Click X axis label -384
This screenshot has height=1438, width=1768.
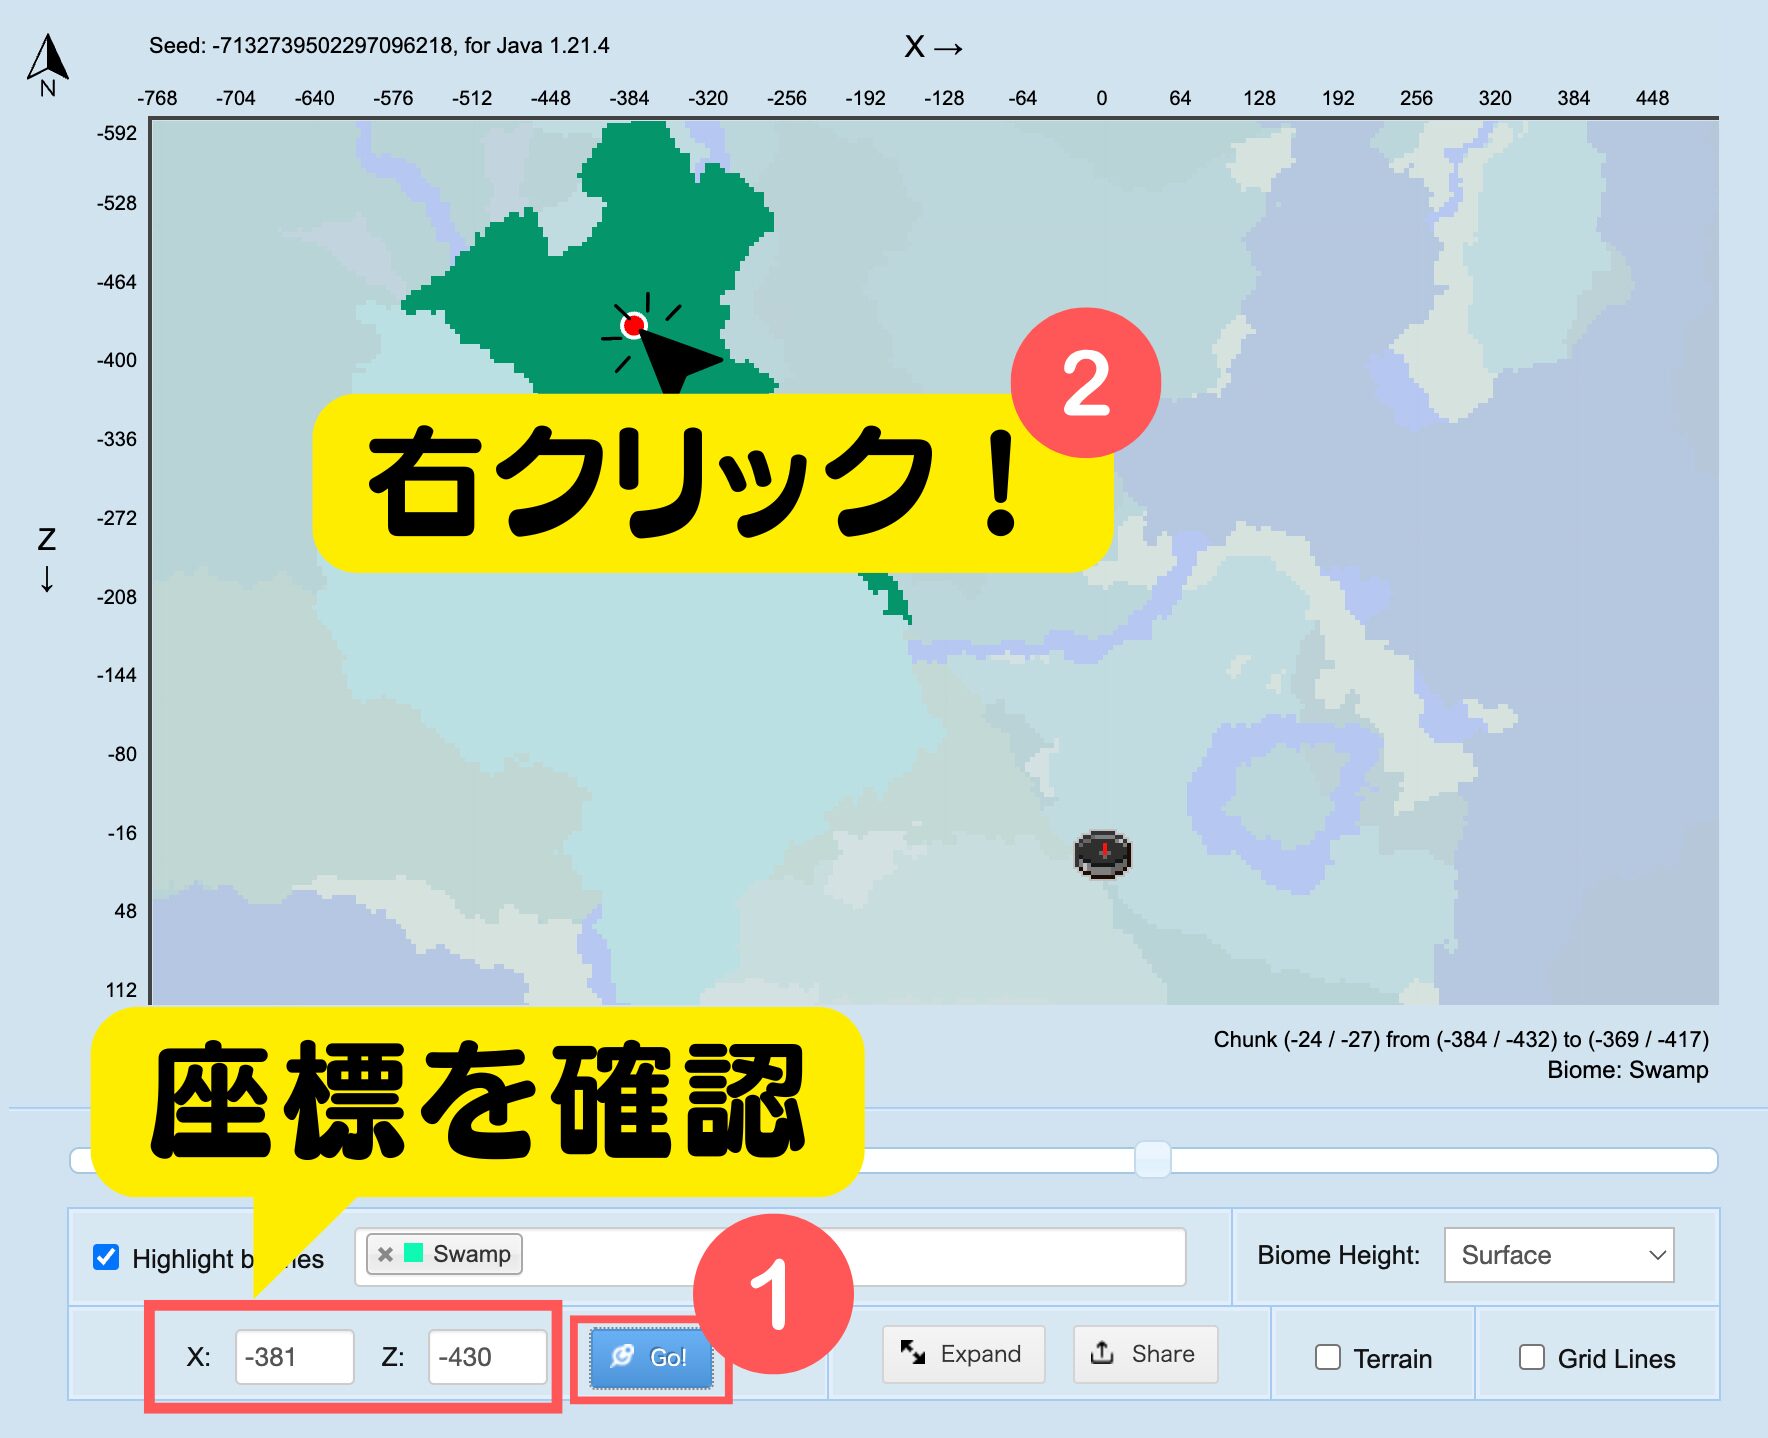click(629, 98)
